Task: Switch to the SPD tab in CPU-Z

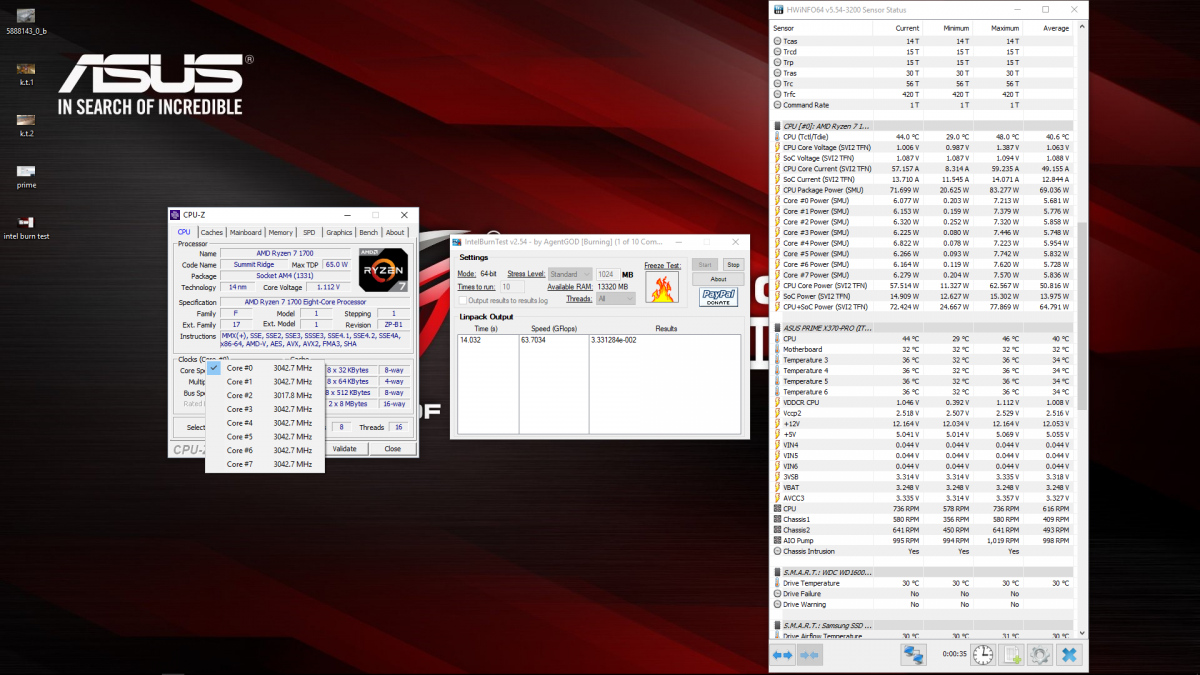Action: point(309,232)
